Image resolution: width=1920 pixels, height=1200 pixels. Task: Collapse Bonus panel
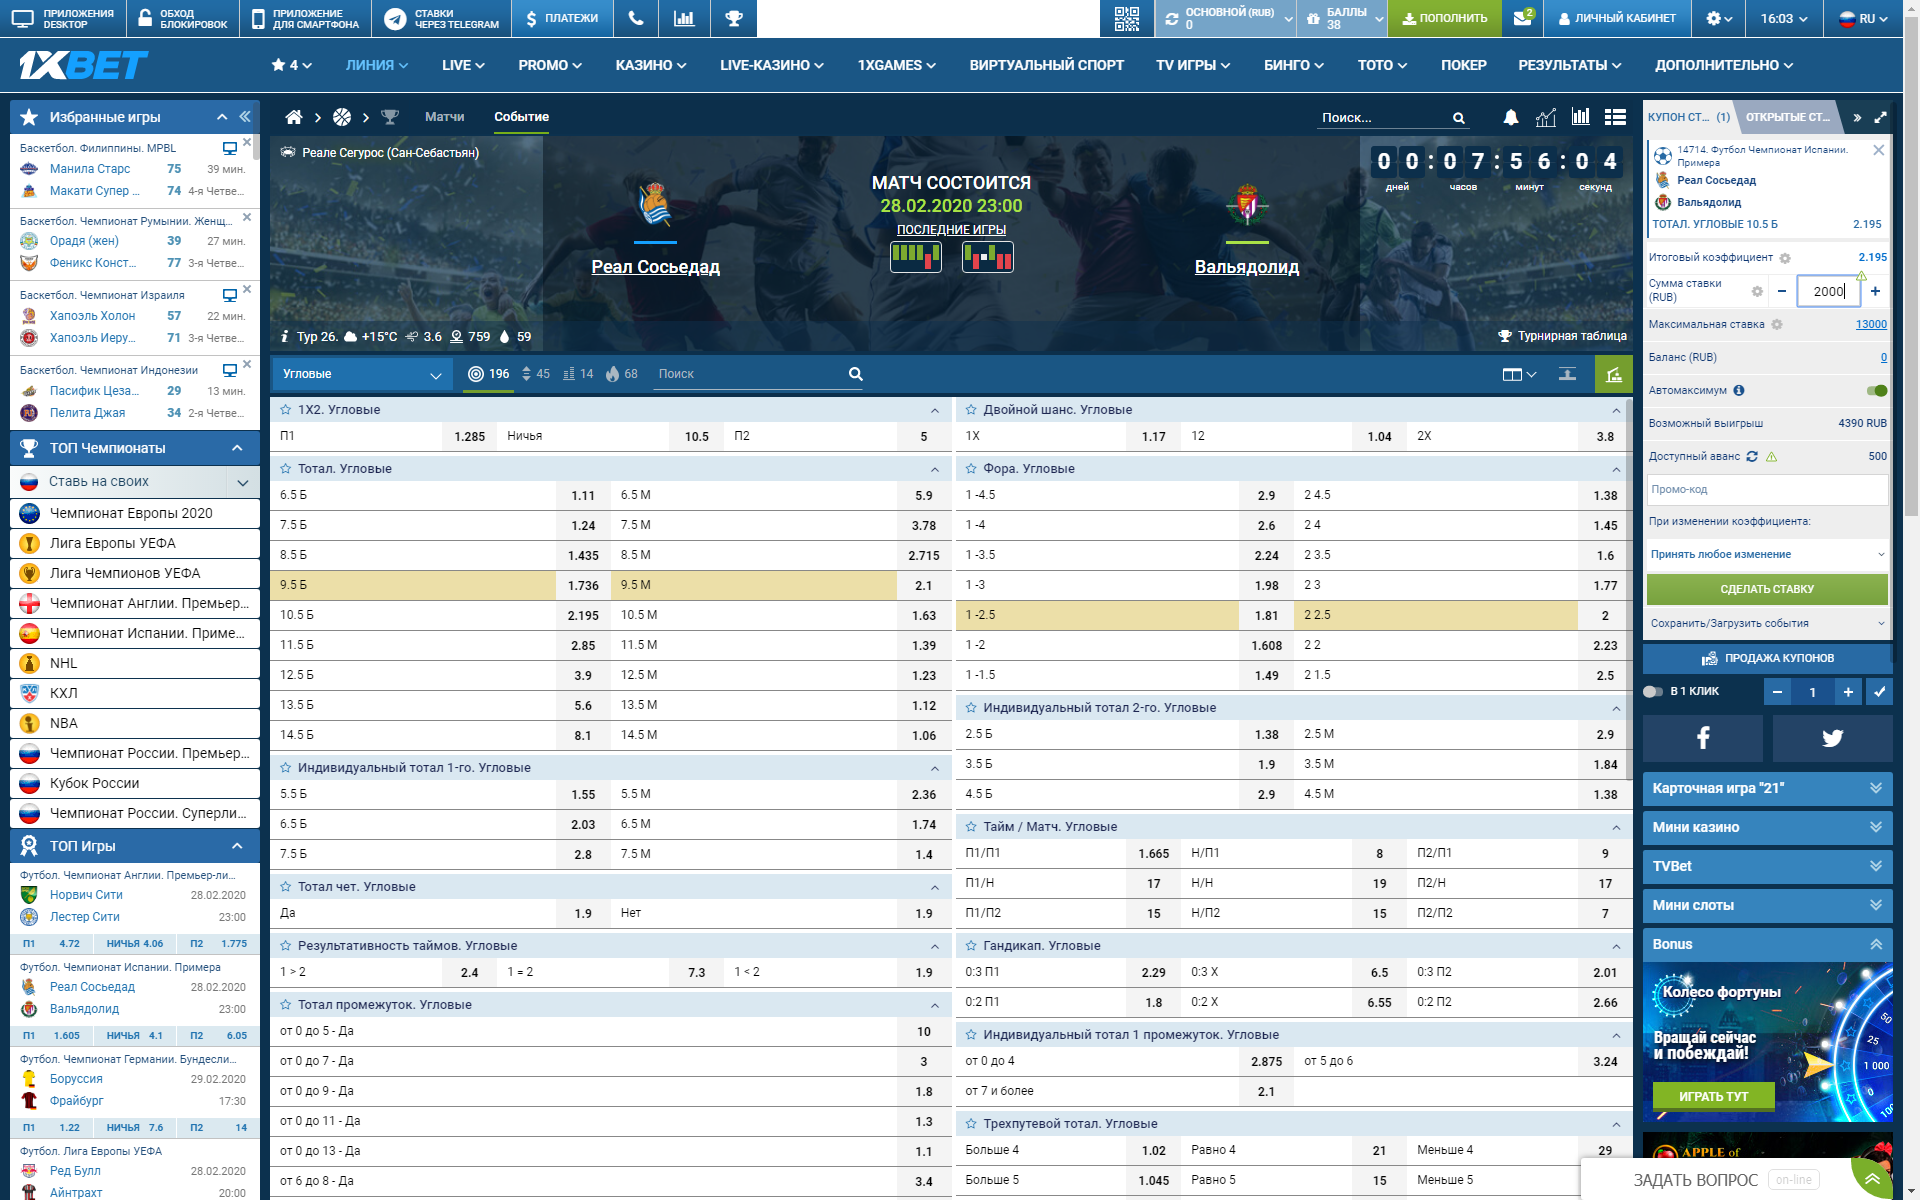pos(1767,944)
